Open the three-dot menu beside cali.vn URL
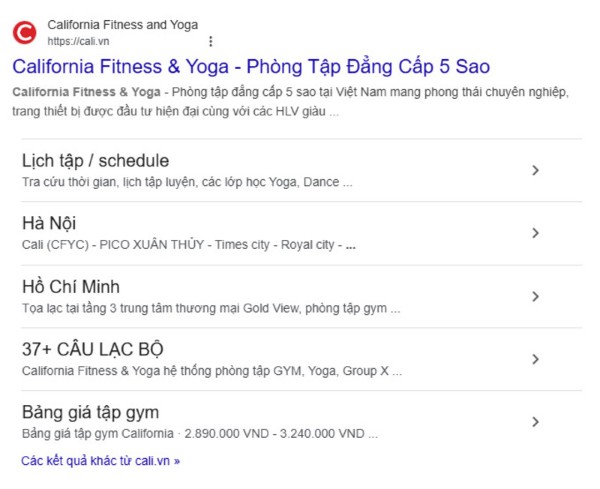This screenshot has height=489, width=600. [x=210, y=41]
